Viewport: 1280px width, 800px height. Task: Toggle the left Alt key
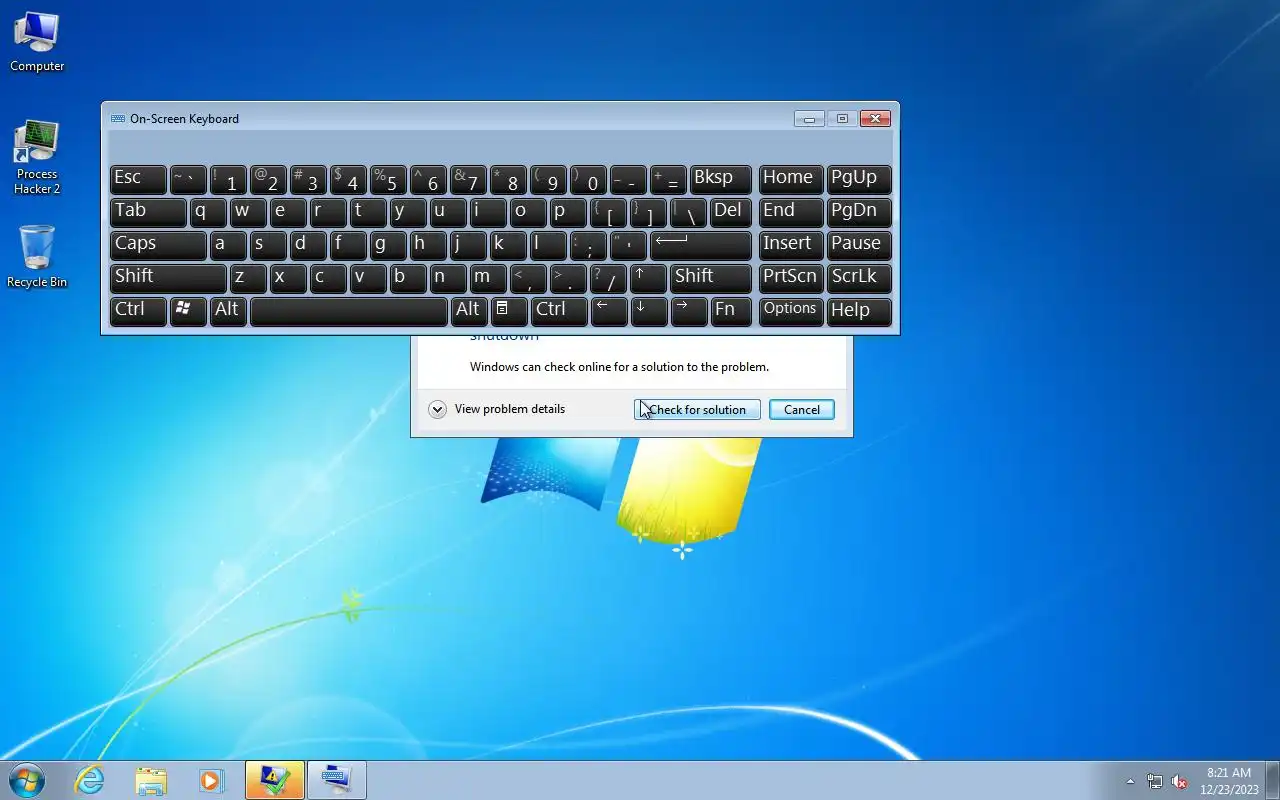point(228,311)
